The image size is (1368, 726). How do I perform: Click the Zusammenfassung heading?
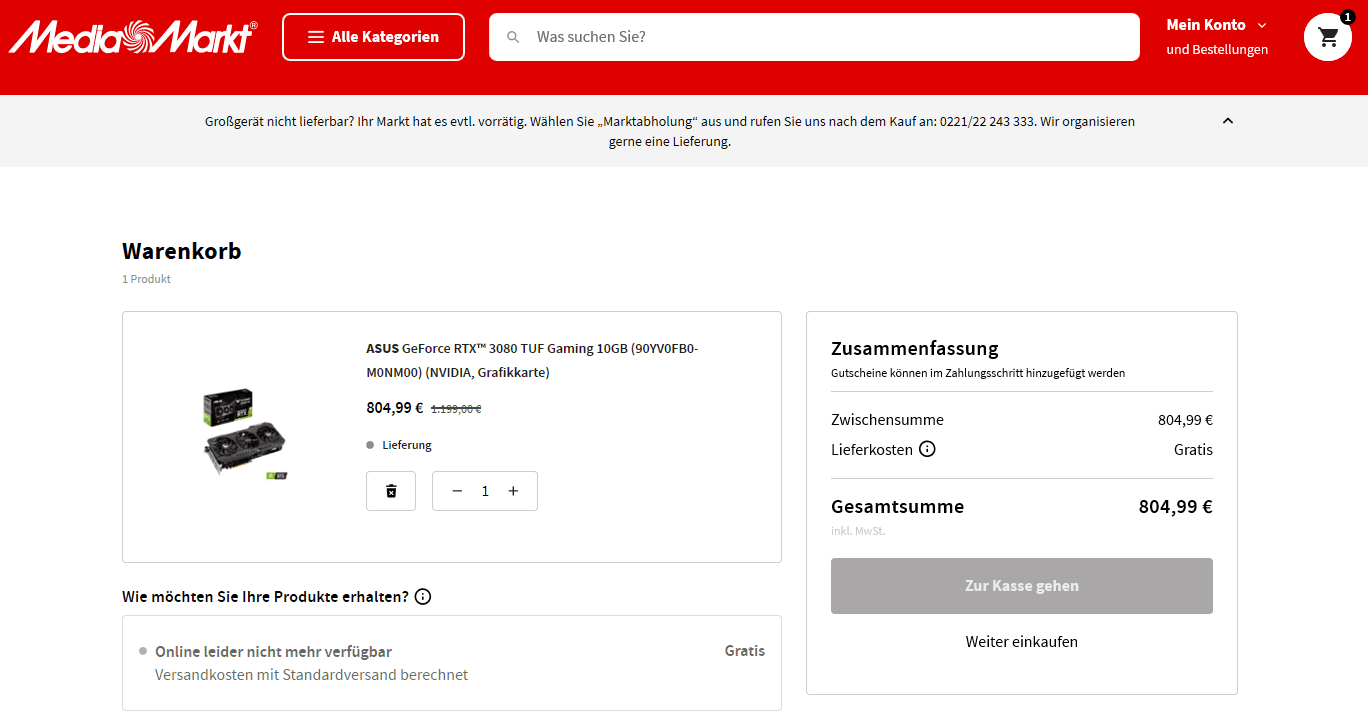(x=915, y=349)
